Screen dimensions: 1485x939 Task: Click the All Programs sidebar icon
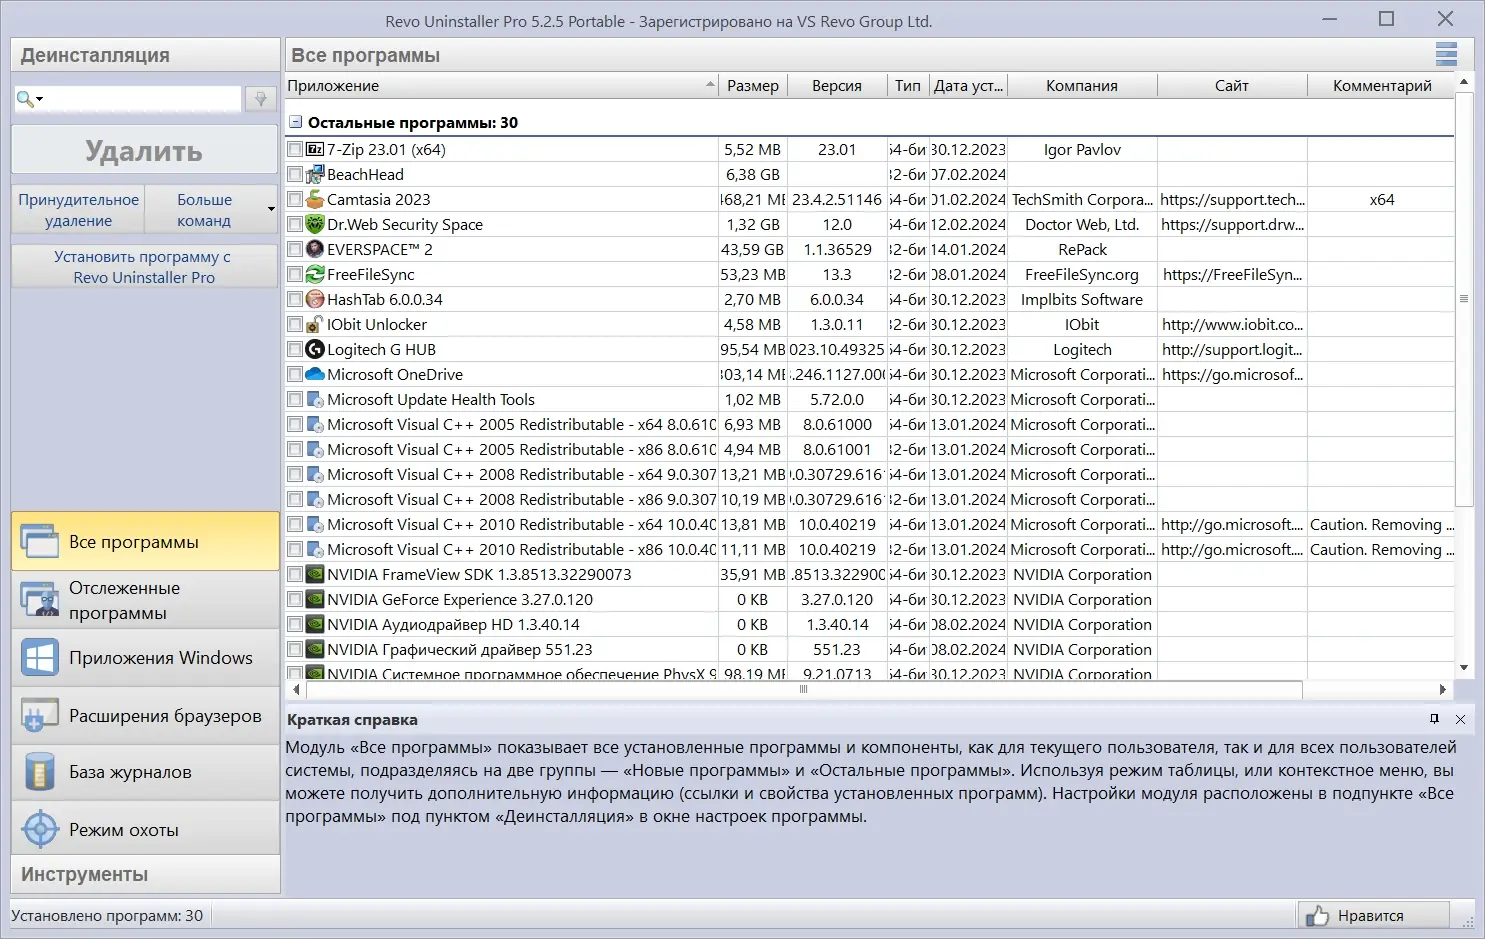coord(40,542)
